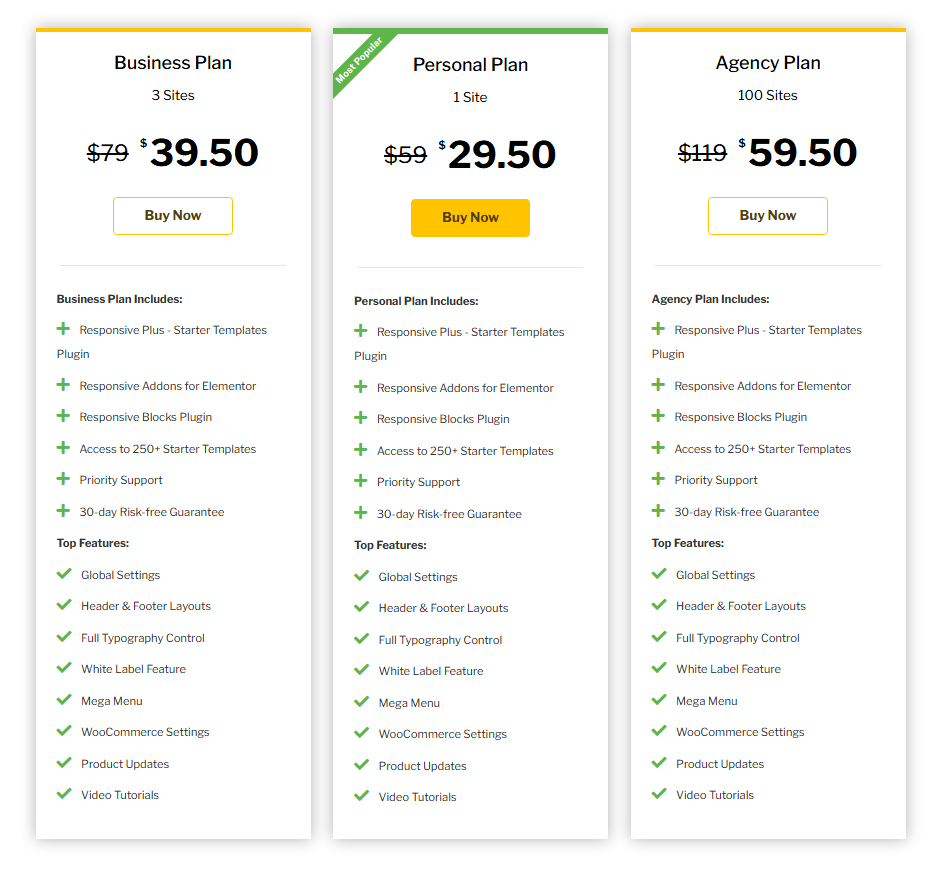
Task: Click the checkmark beside WooCommerce Settings in Personal Plan
Action: [x=361, y=733]
